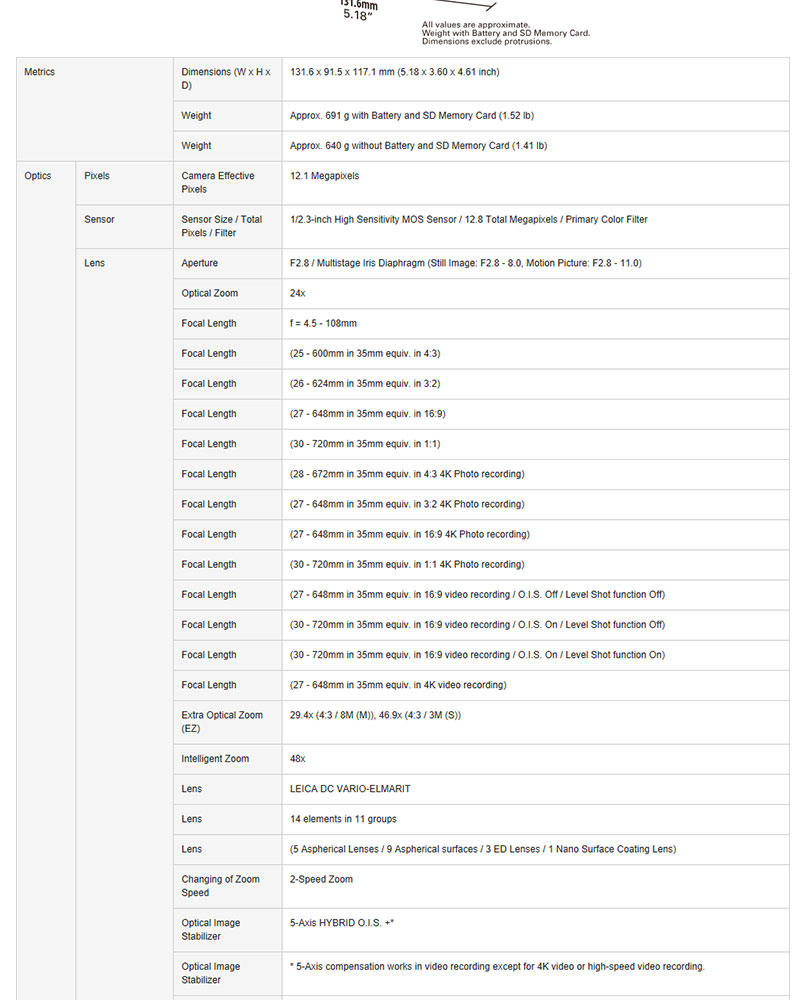Select the Pixels subcategory cell

(x=97, y=176)
